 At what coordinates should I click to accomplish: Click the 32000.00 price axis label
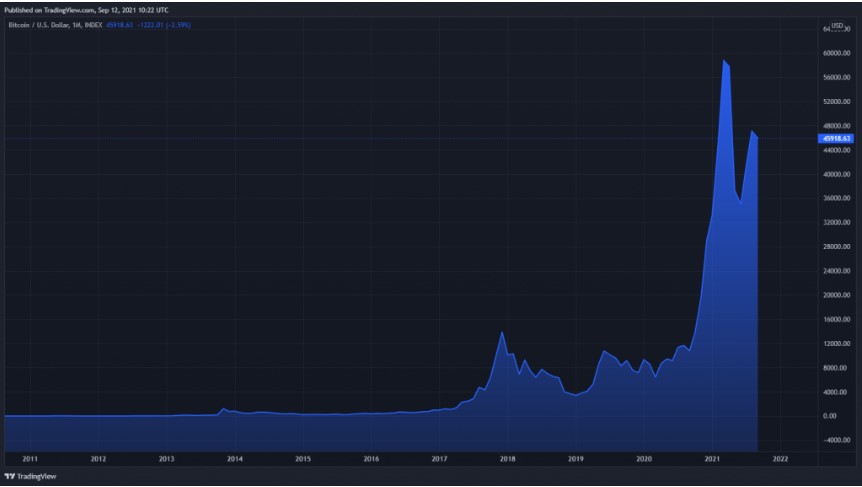click(x=836, y=223)
